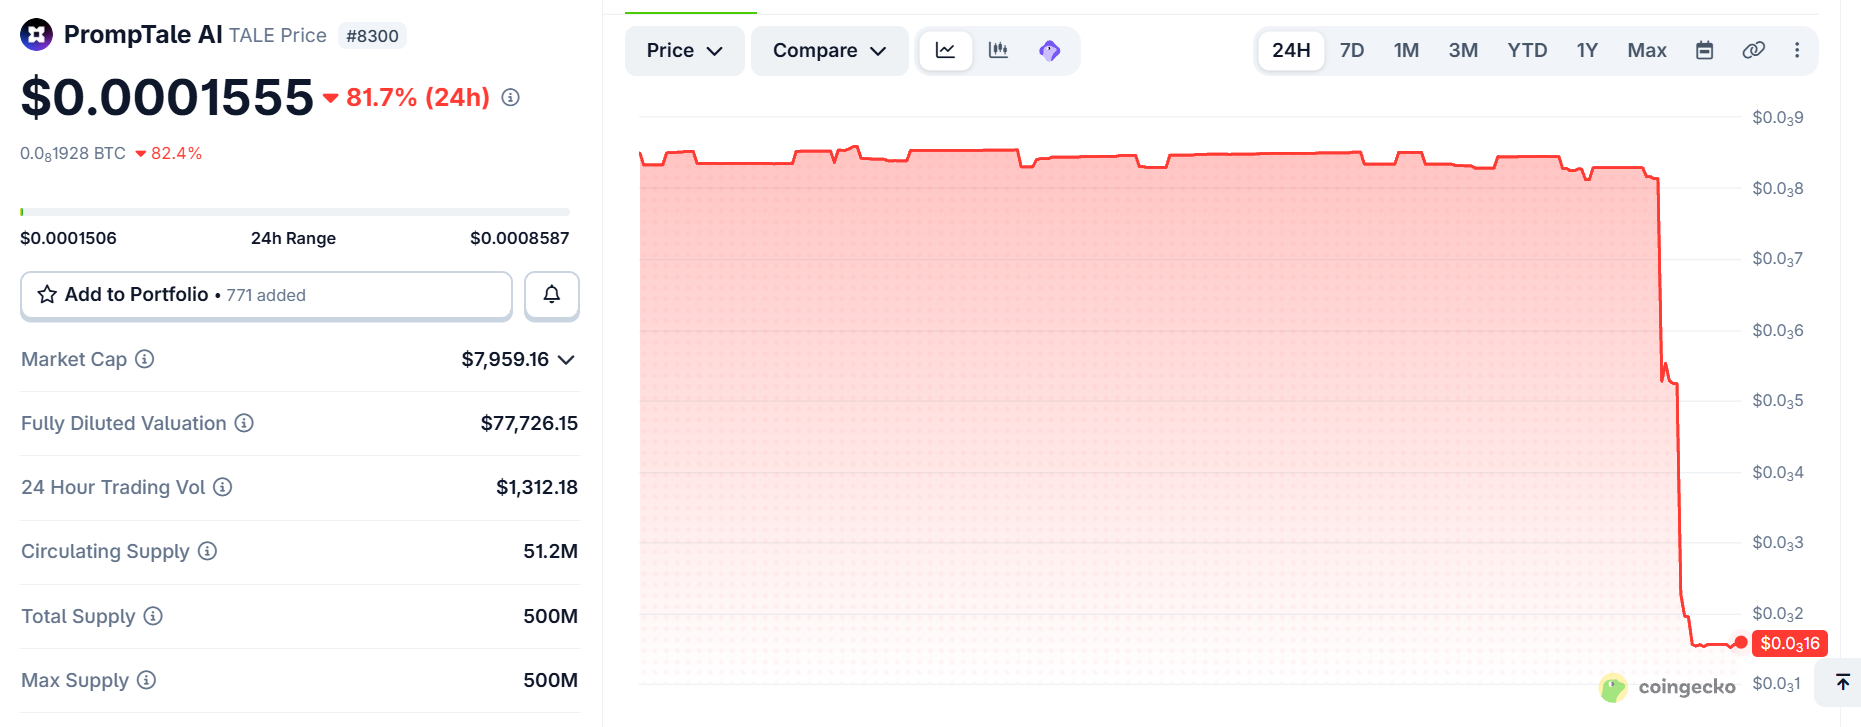
Task: Copy chart link icon
Action: point(1753,50)
